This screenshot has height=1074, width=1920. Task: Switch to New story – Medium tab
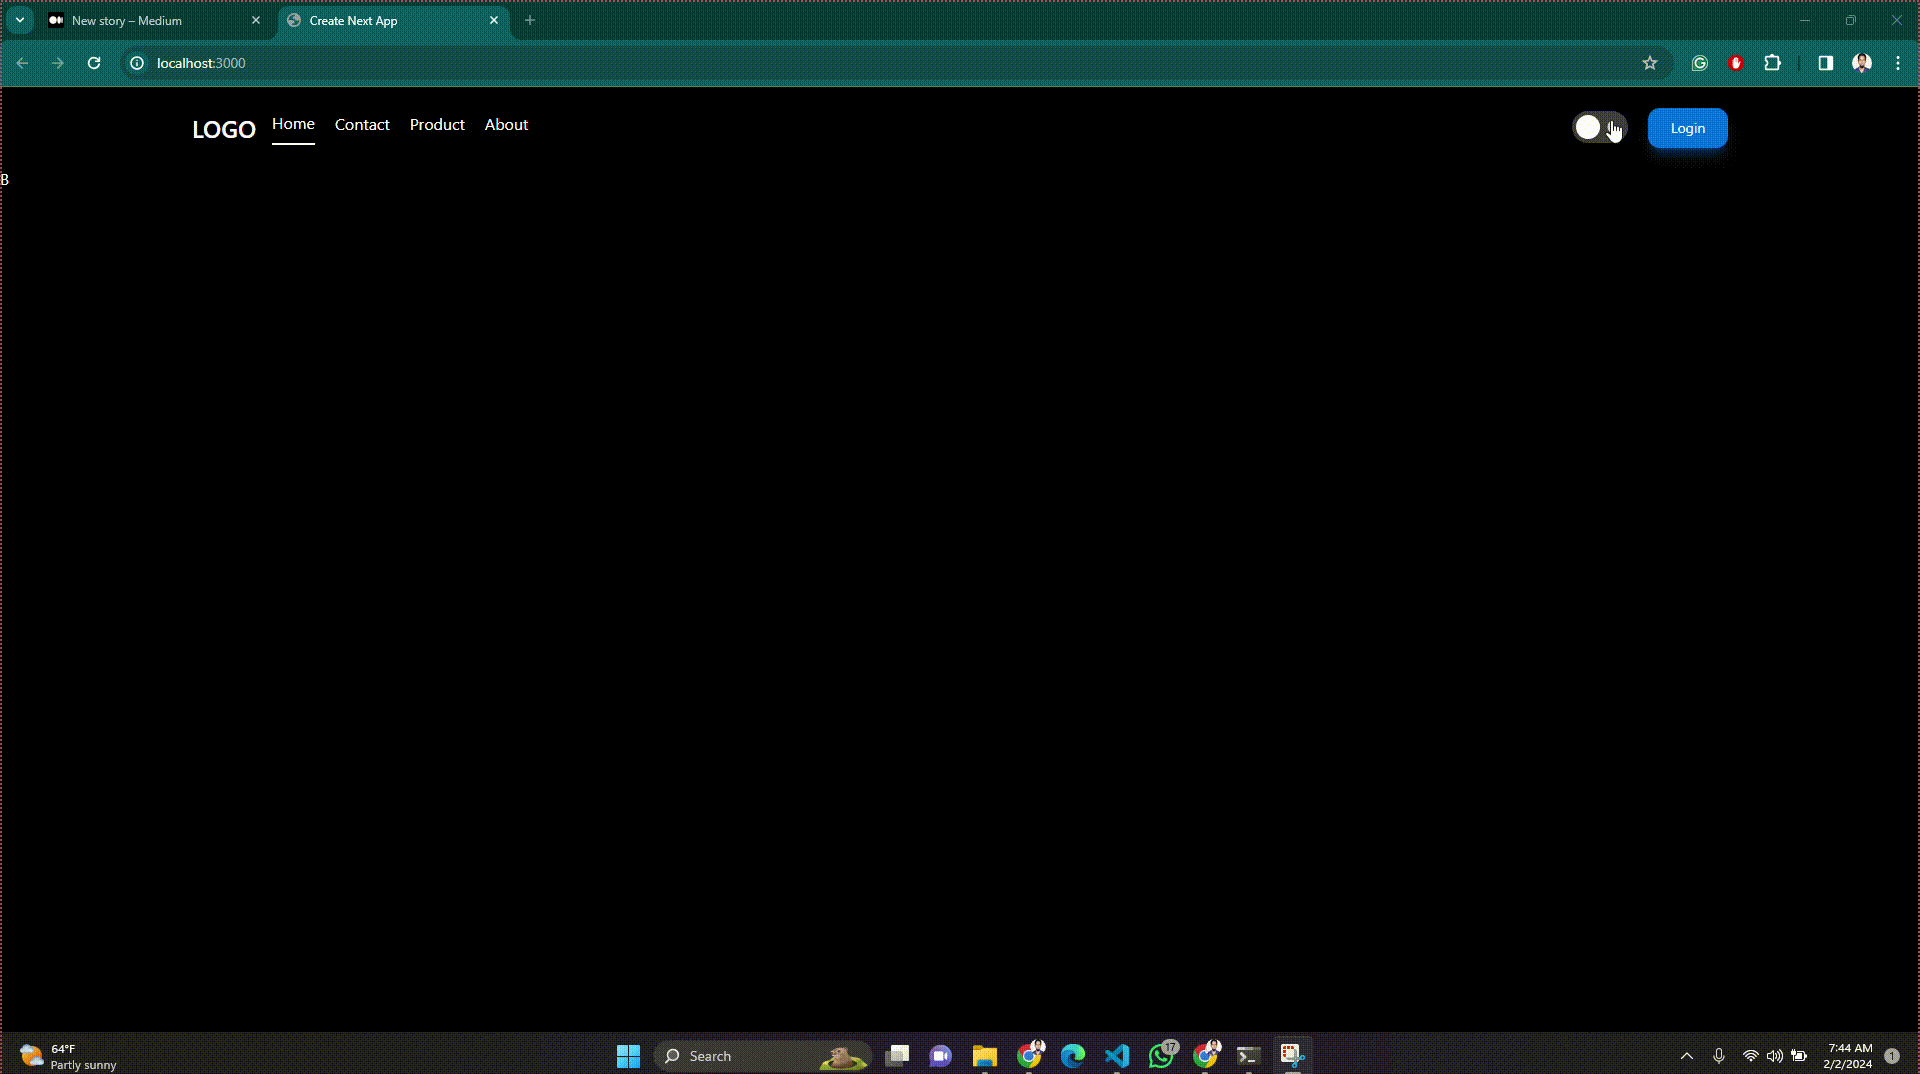(x=155, y=20)
